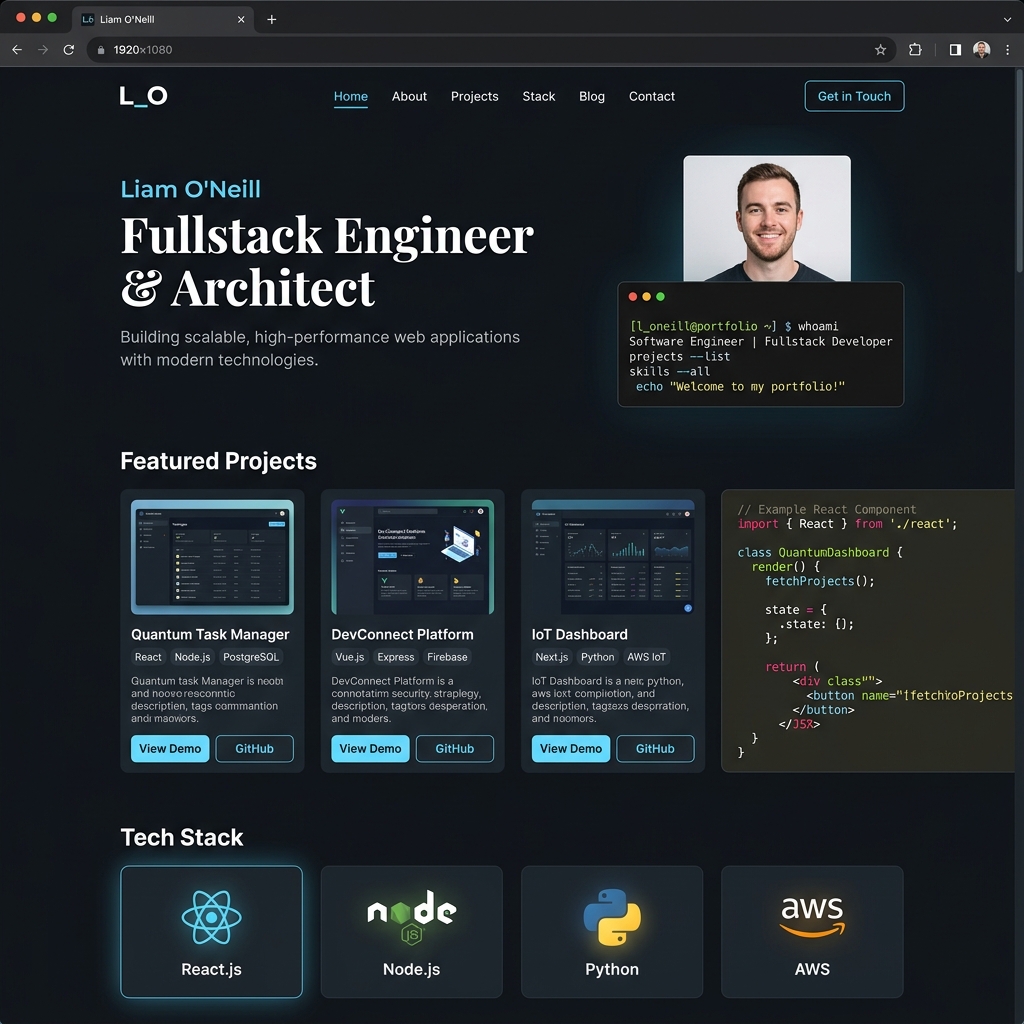Click the Featured Projects heading
This screenshot has height=1024, width=1024.
pyautogui.click(x=218, y=461)
